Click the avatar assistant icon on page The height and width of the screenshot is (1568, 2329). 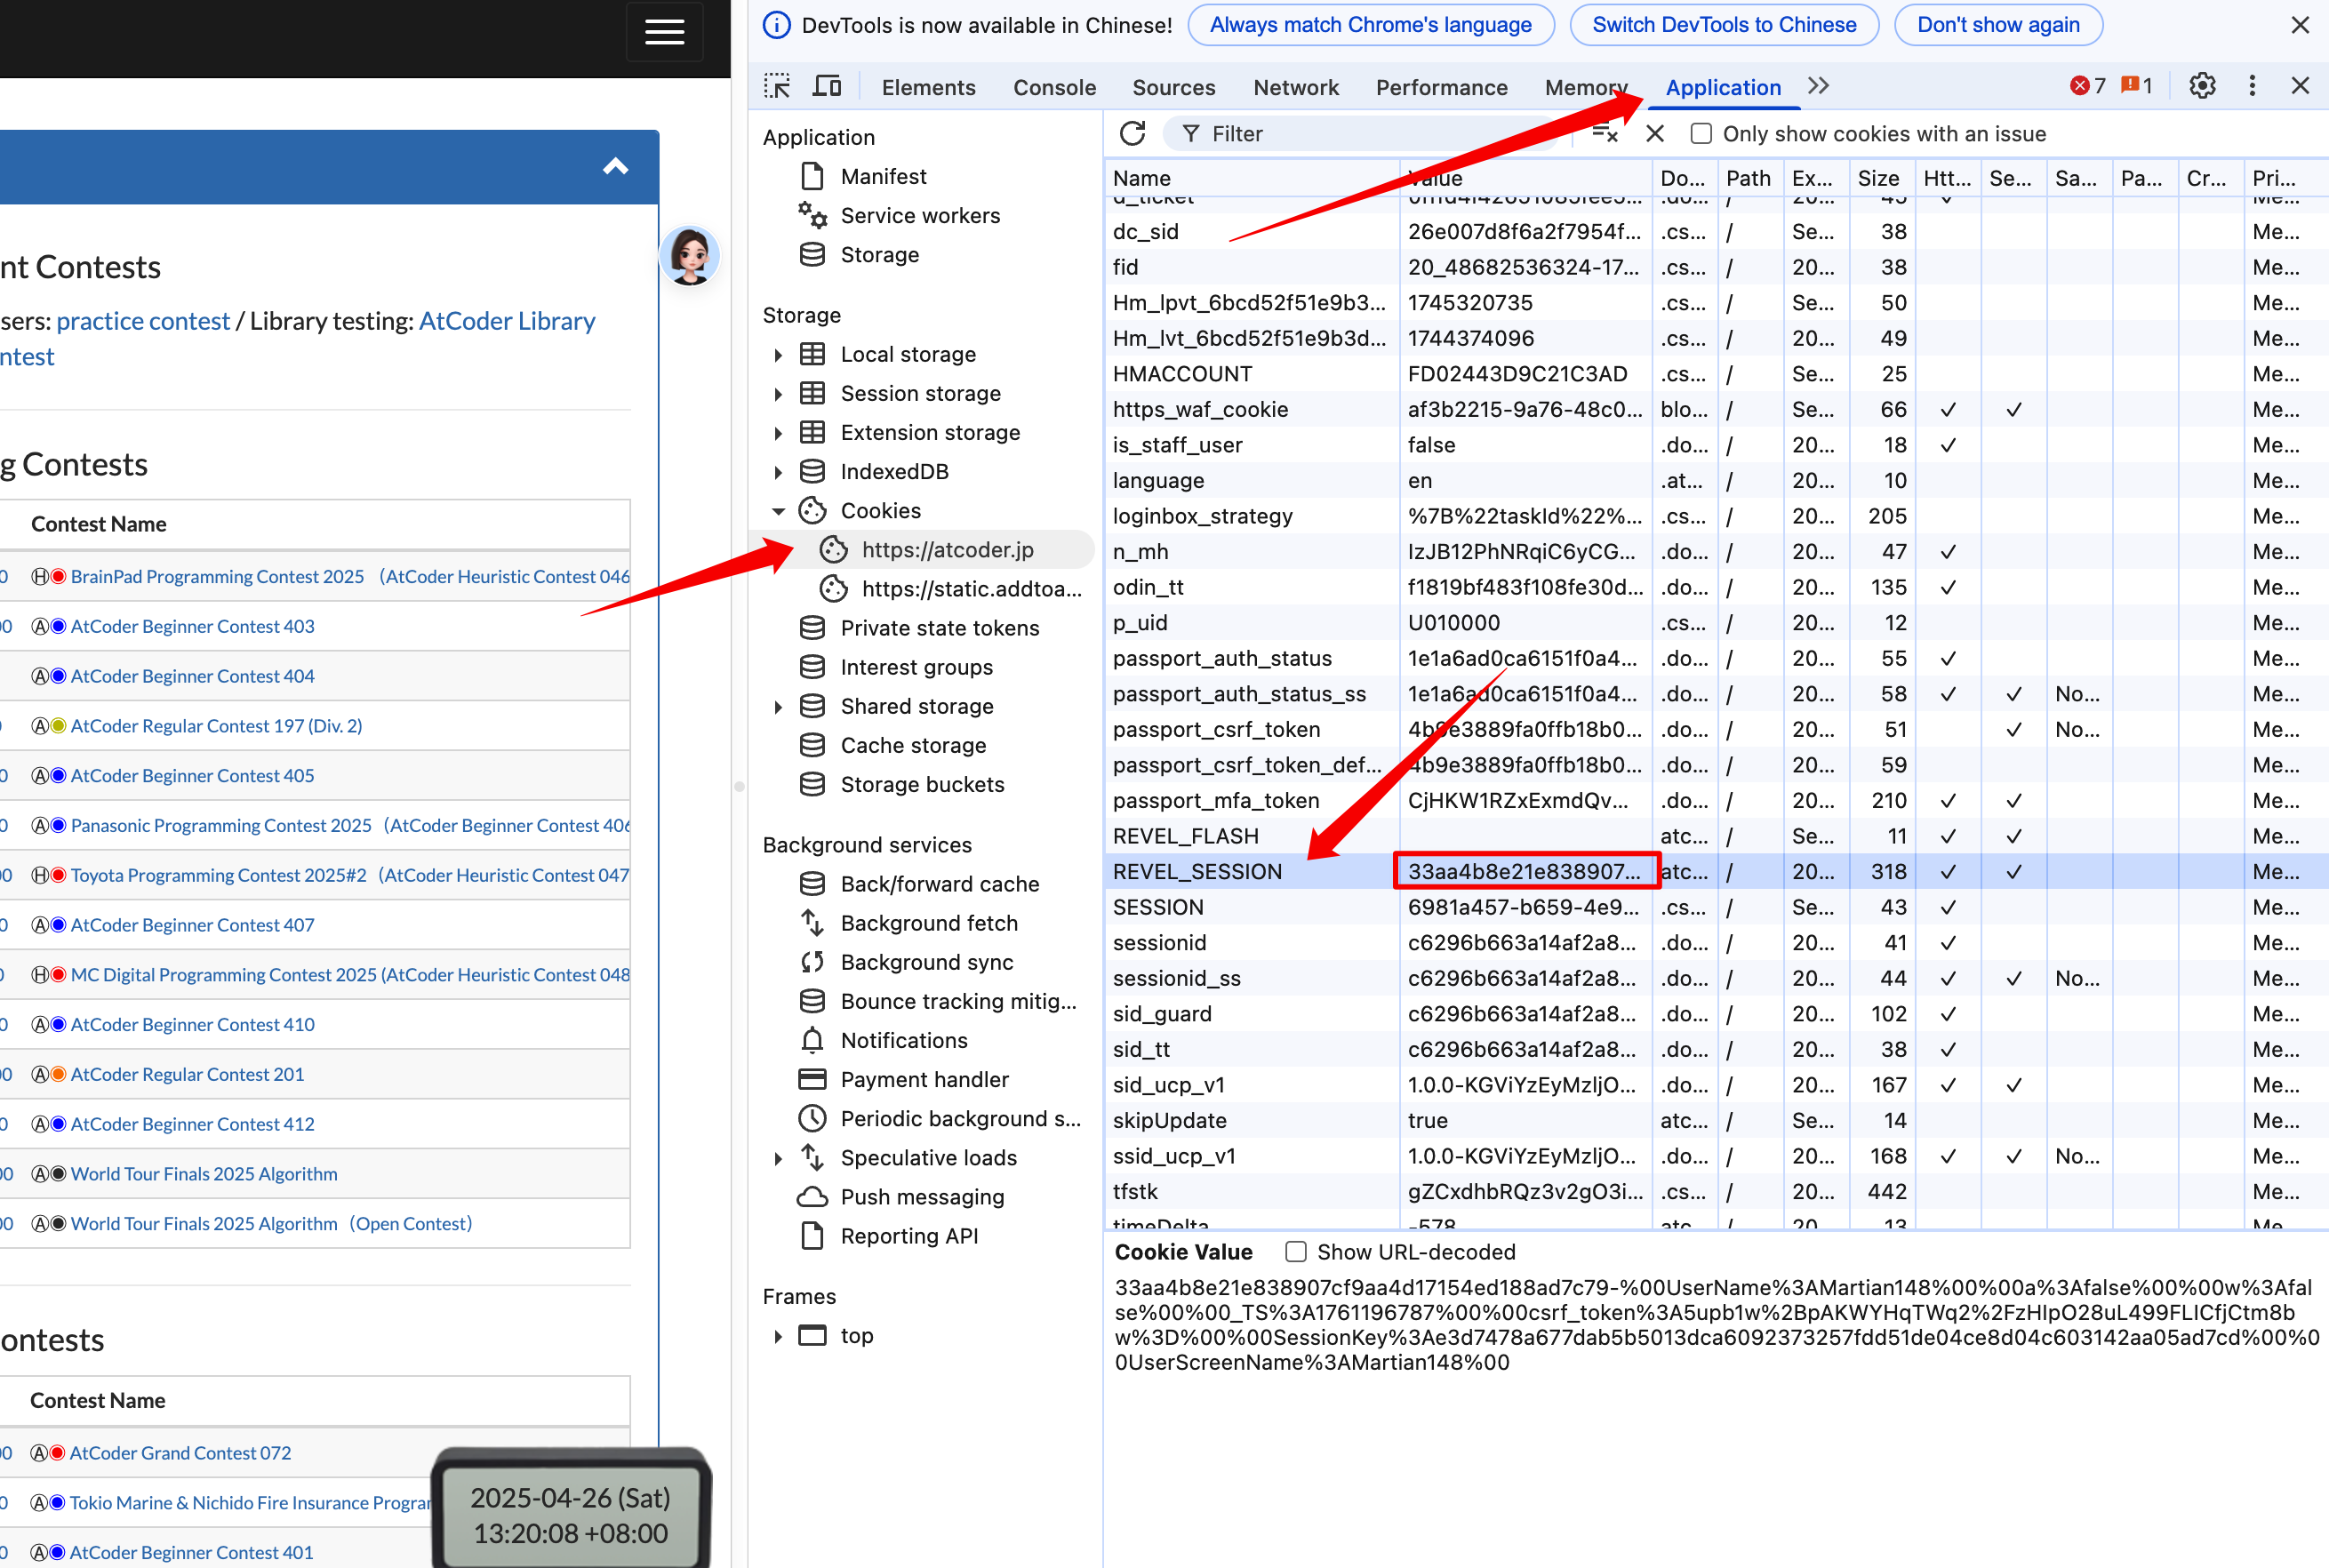(690, 256)
